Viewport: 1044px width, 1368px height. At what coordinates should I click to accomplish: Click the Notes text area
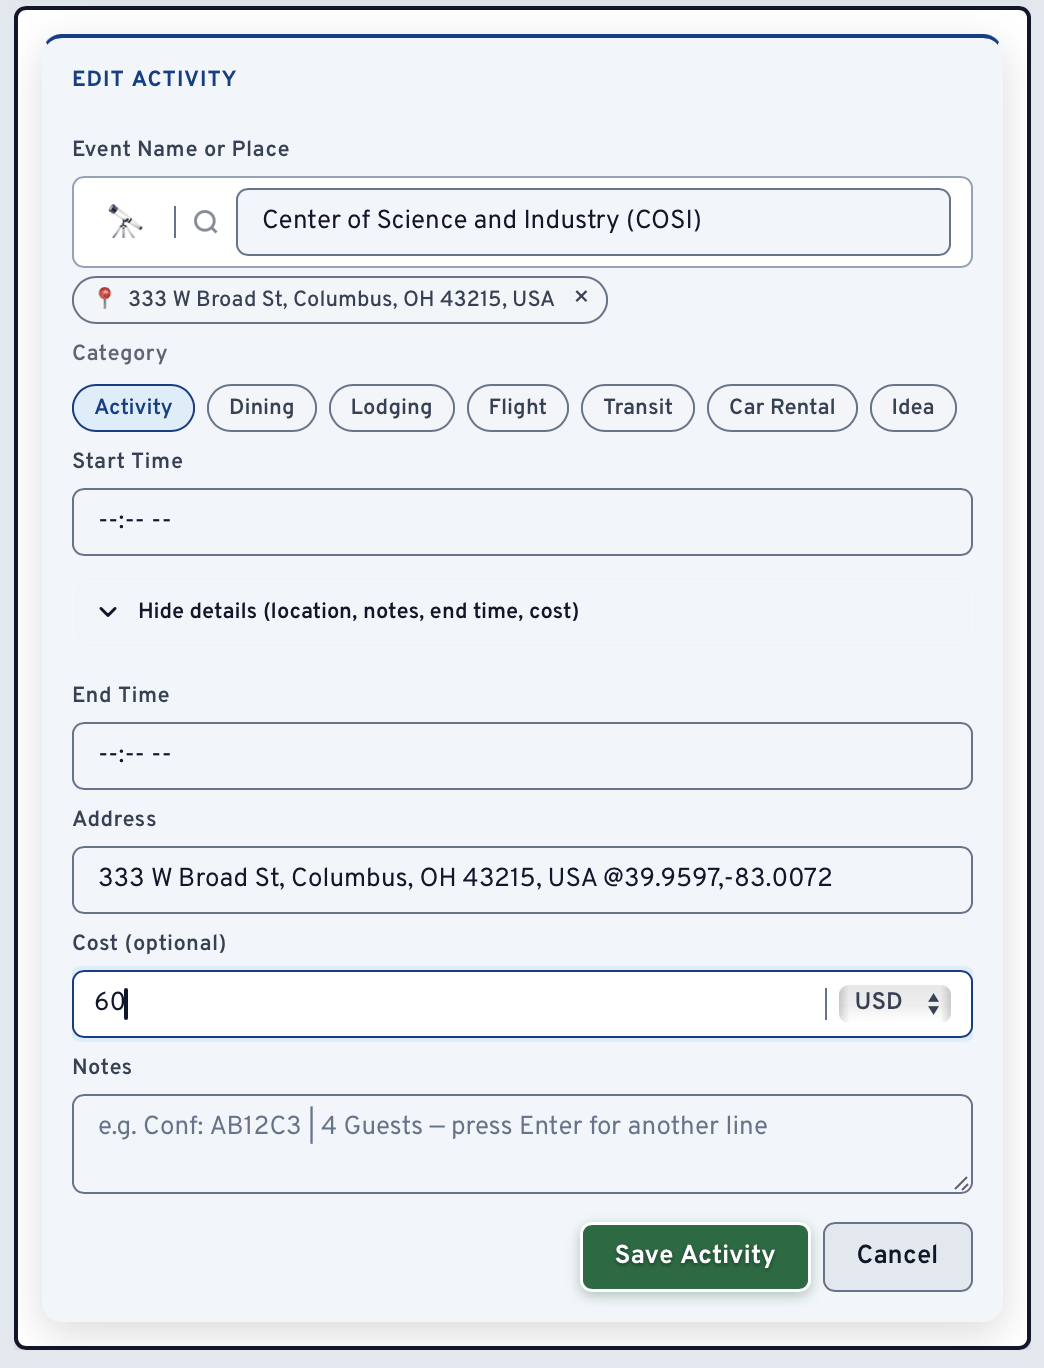point(522,1144)
